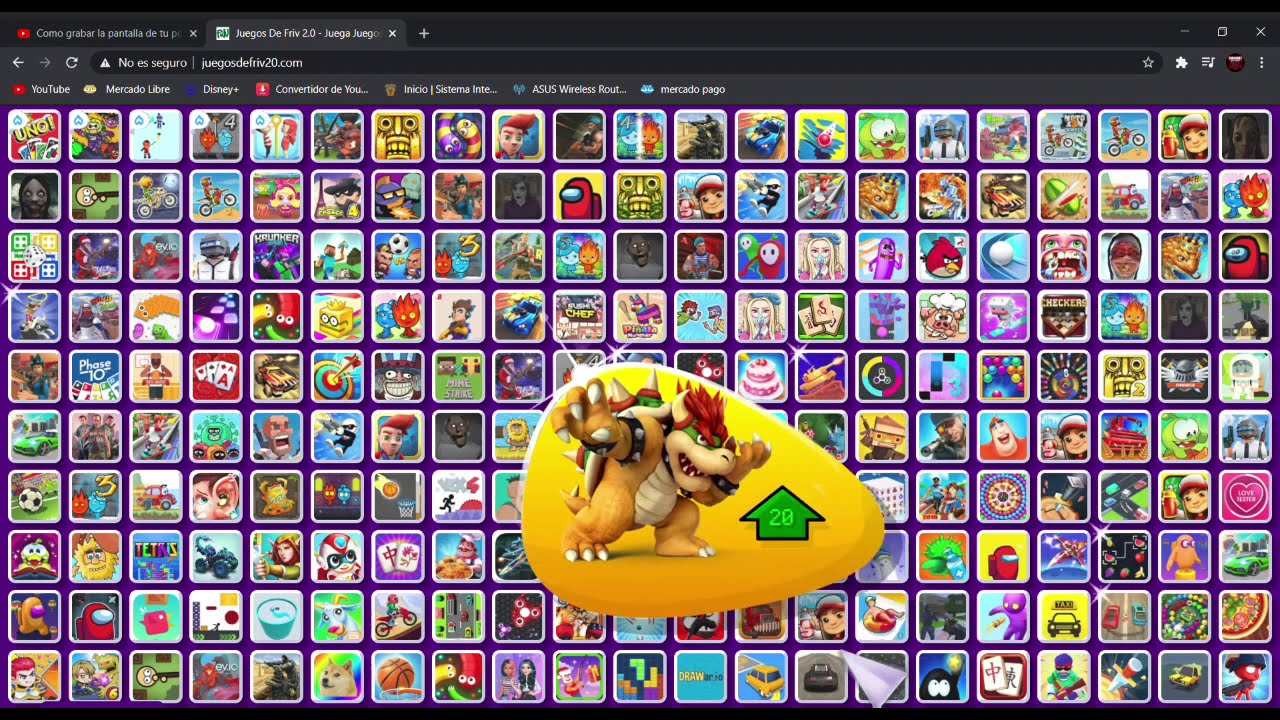Go forward in browser history
The image size is (1280, 720).
pos(45,62)
